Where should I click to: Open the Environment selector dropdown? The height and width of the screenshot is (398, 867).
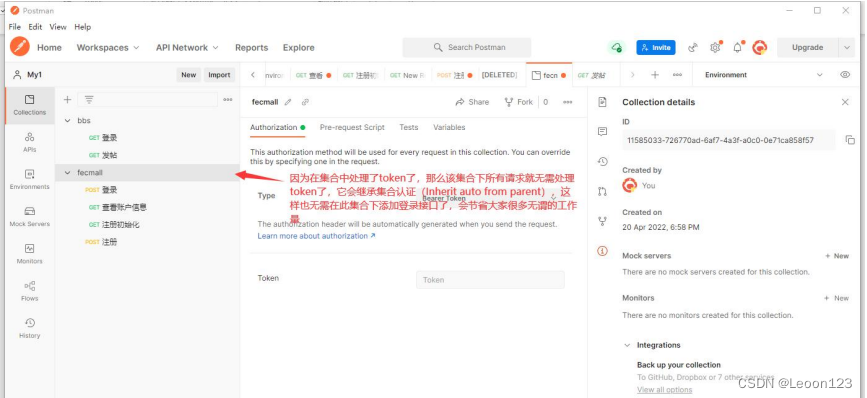(764, 75)
